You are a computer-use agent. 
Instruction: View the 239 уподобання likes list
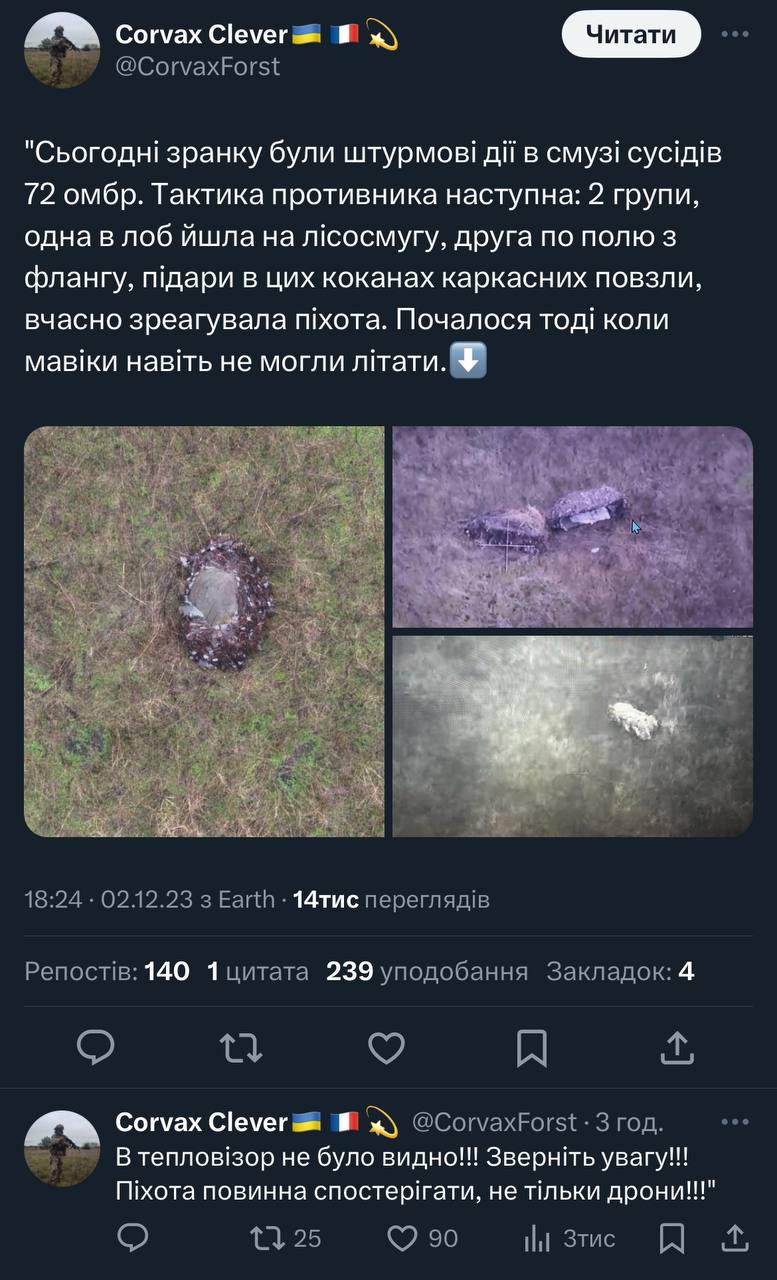pyautogui.click(x=427, y=971)
